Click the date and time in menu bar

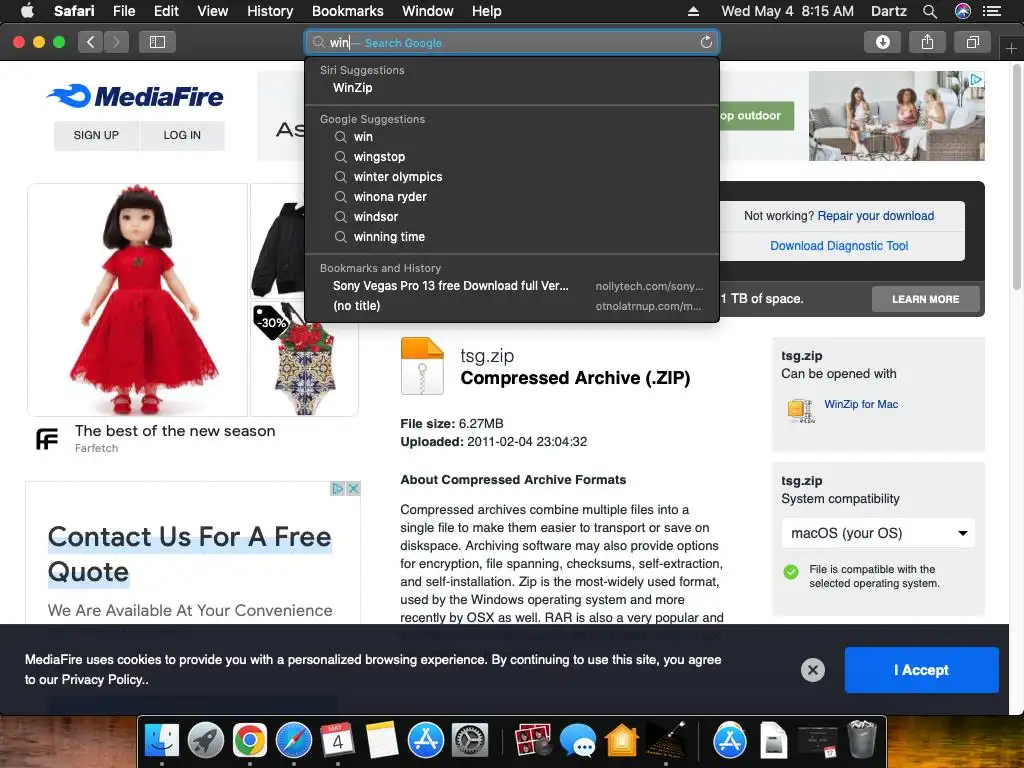787,11
